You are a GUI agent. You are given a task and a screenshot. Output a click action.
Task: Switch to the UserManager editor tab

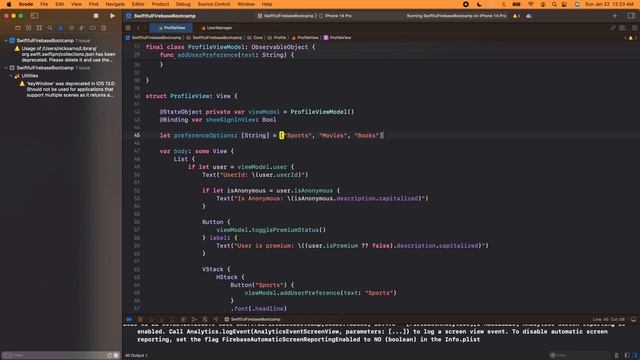click(x=217, y=28)
